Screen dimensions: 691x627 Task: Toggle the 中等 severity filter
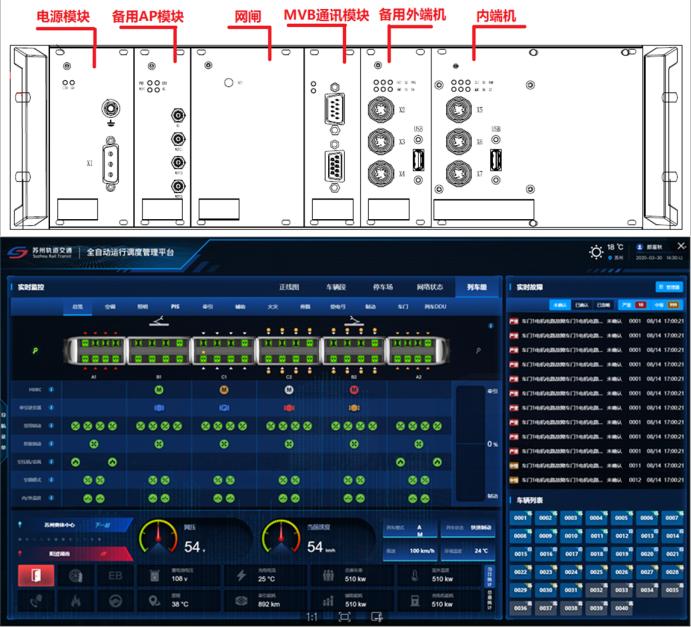(x=665, y=305)
